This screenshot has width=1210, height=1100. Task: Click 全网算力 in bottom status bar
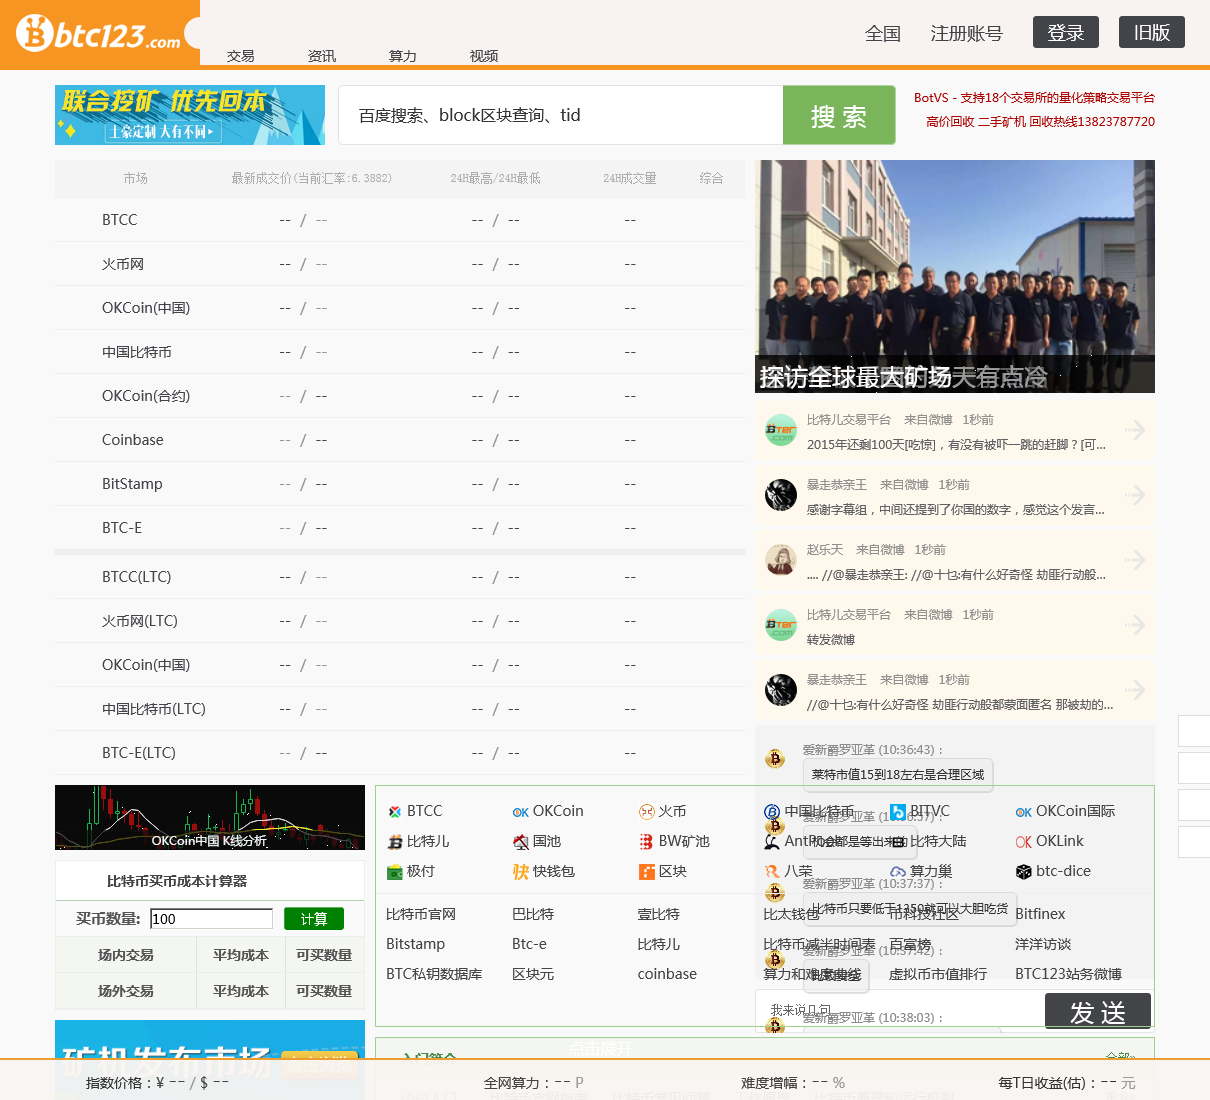tap(534, 1083)
